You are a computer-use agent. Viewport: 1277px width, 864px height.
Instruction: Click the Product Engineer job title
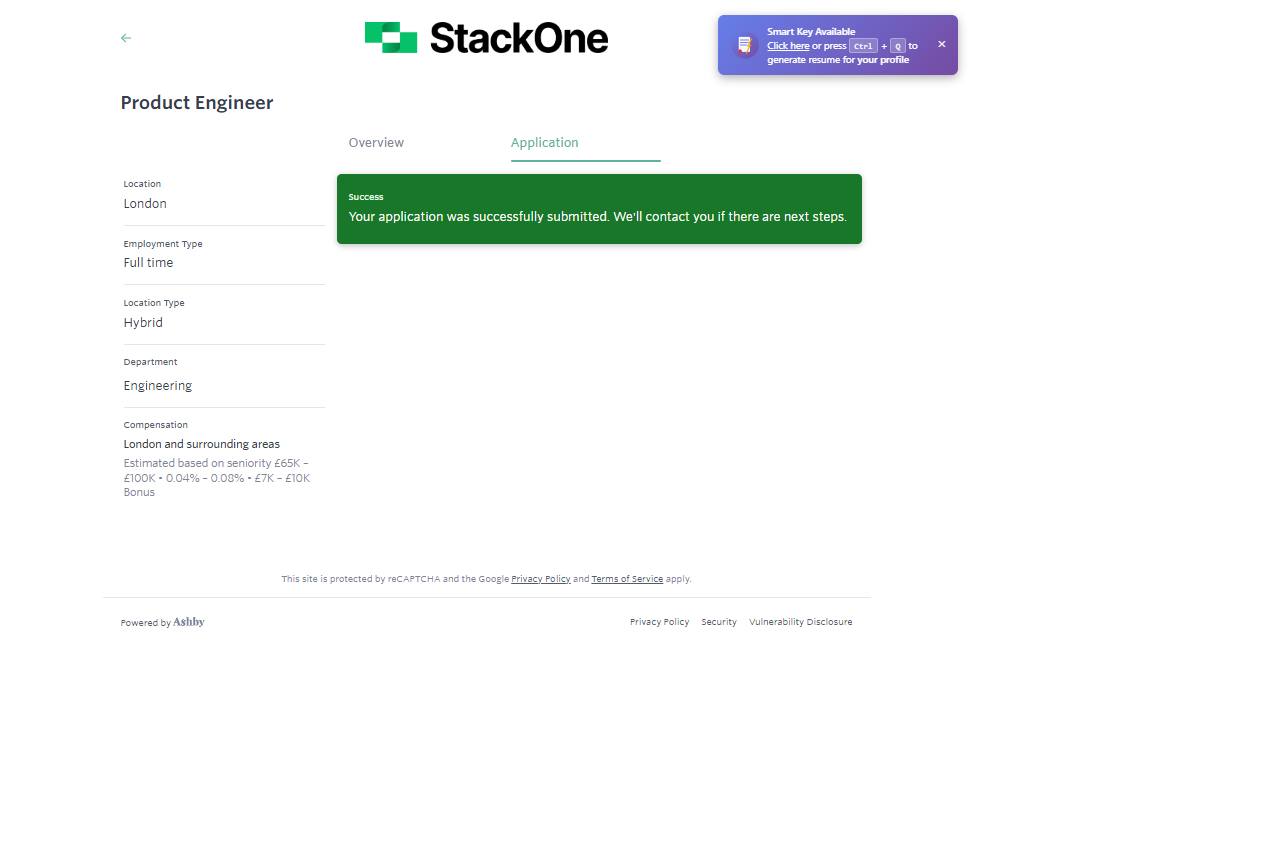(x=197, y=103)
